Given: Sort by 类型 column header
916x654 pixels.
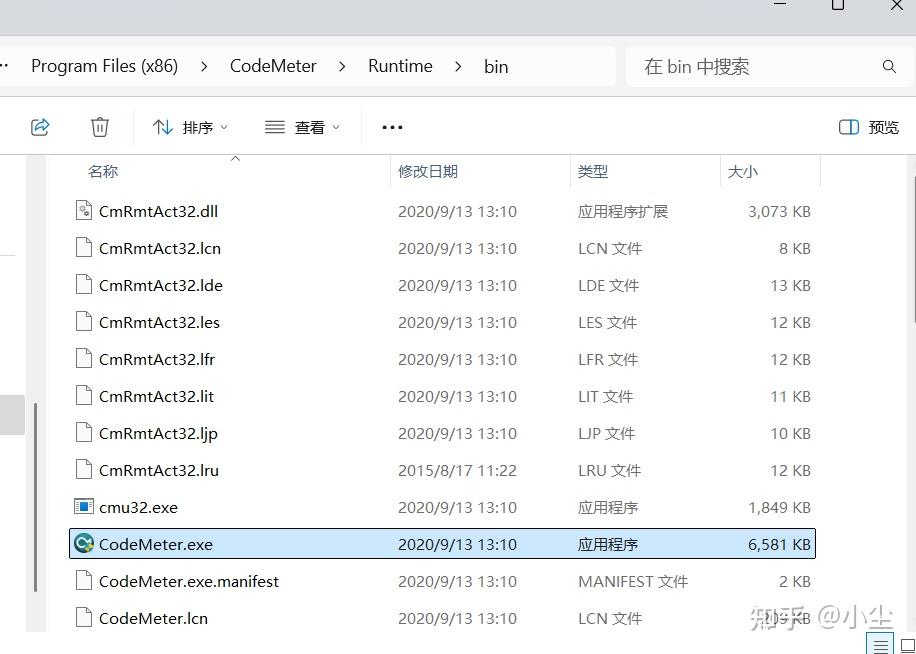Looking at the screenshot, I should [x=593, y=172].
